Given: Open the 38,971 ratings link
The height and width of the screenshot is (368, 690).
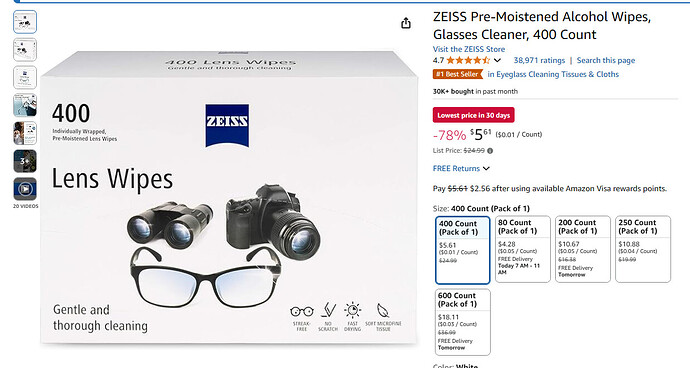Looking at the screenshot, I should (x=539, y=60).
